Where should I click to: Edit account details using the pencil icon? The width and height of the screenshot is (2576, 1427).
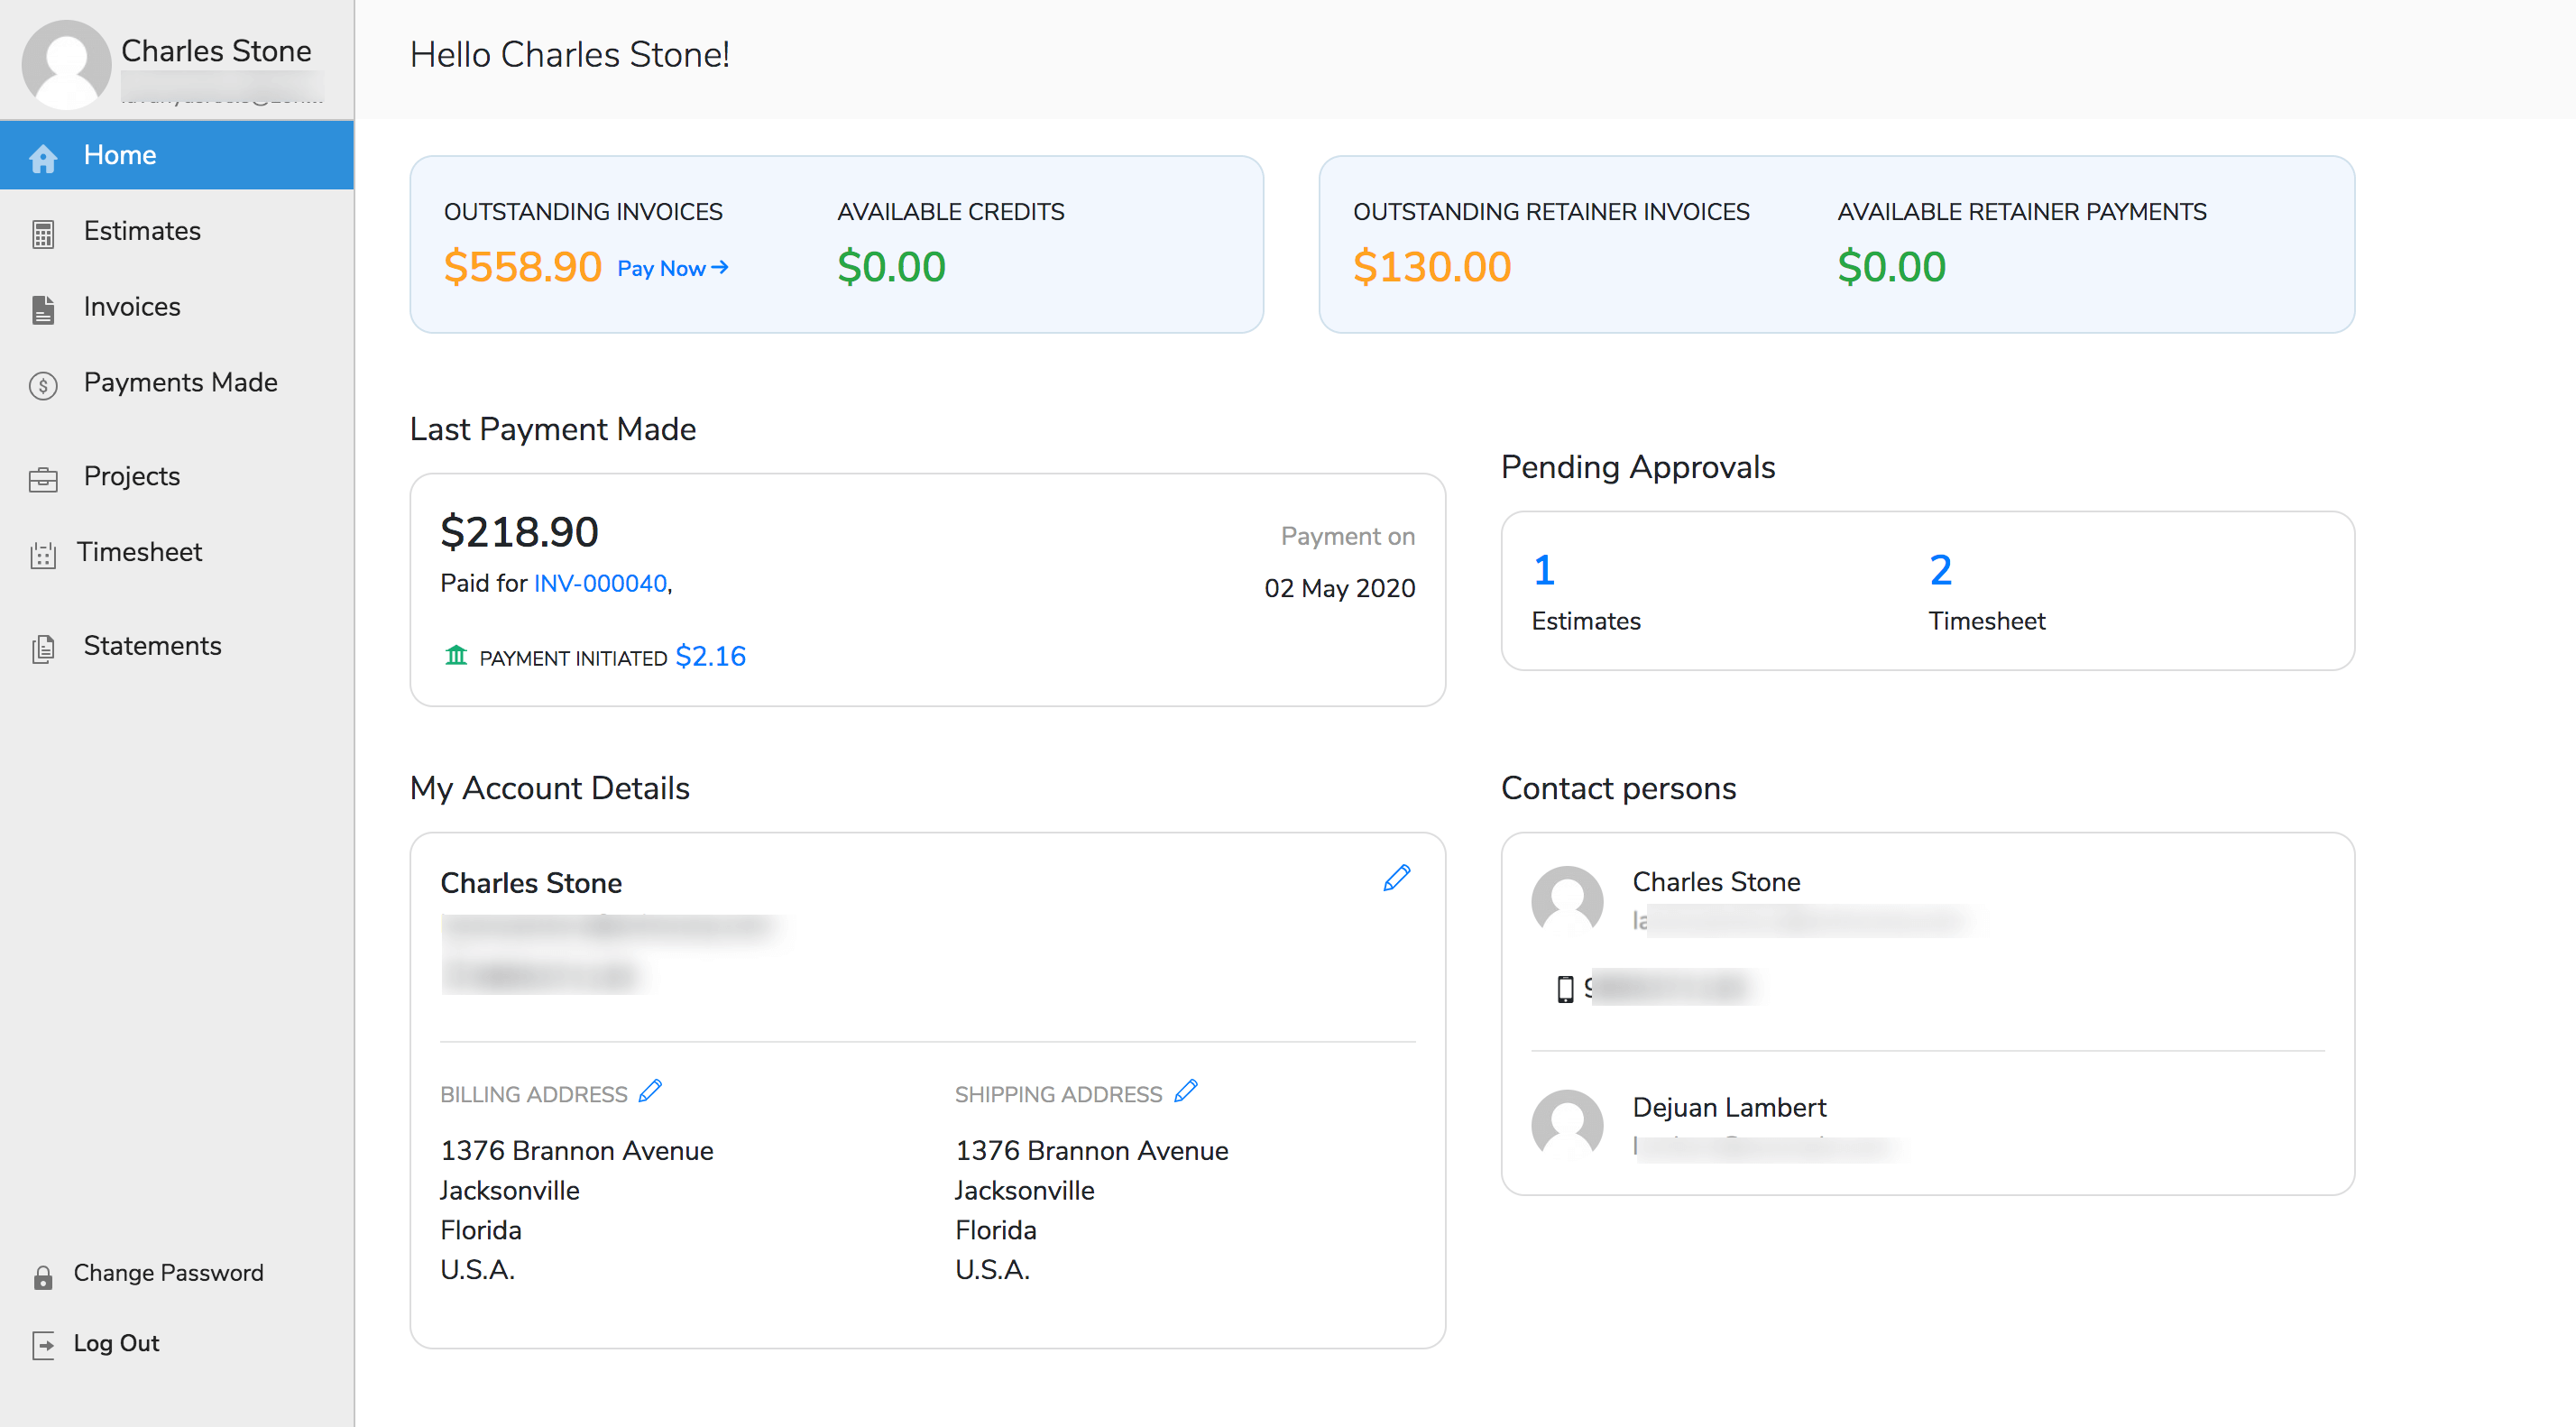(1397, 877)
